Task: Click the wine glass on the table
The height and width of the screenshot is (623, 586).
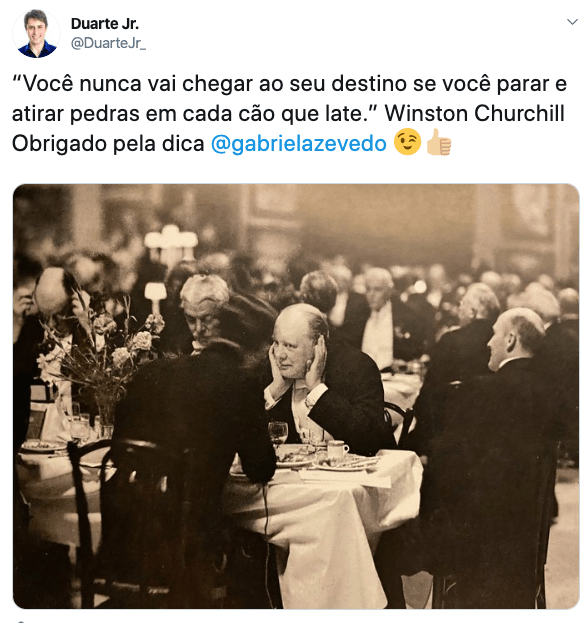Action: click(278, 433)
